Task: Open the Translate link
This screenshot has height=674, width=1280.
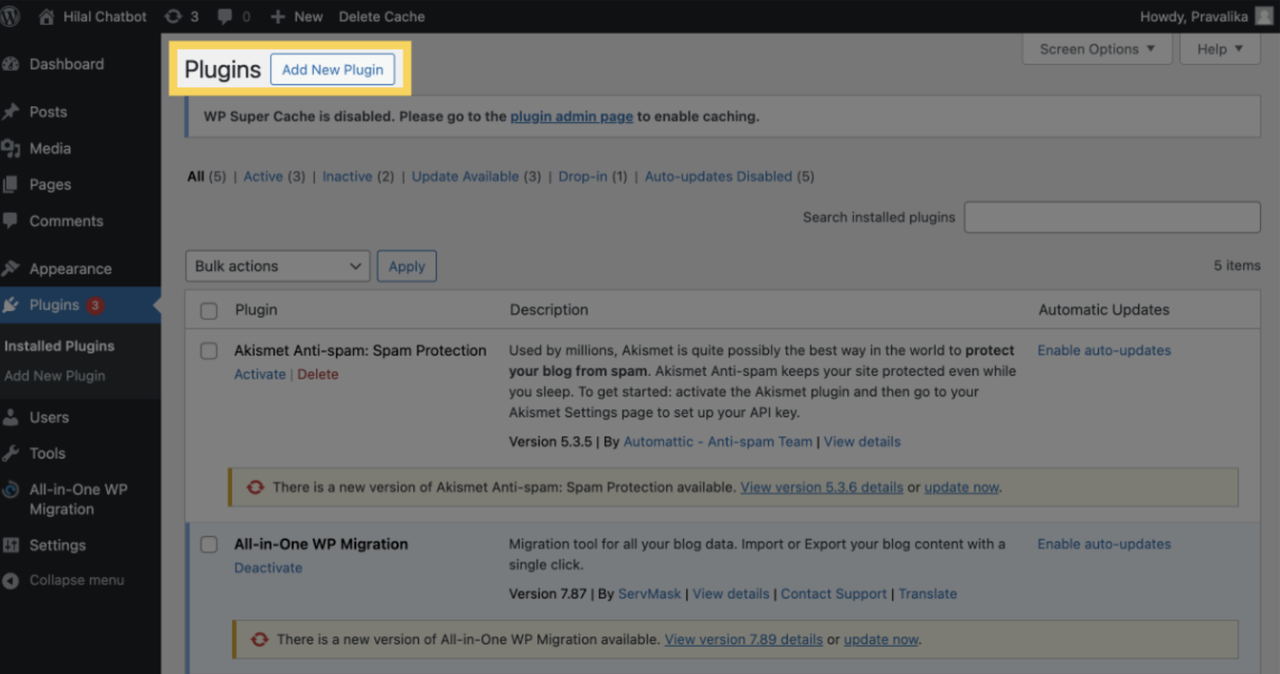Action: pyautogui.click(x=928, y=593)
